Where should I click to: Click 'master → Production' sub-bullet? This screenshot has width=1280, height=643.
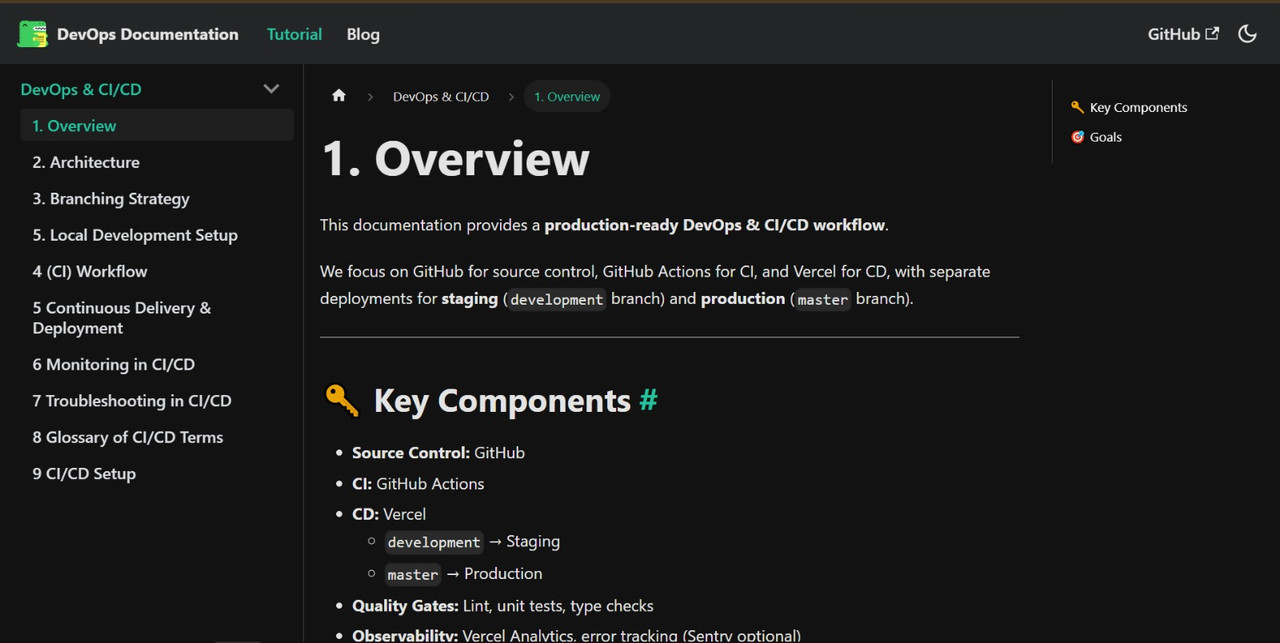464,574
